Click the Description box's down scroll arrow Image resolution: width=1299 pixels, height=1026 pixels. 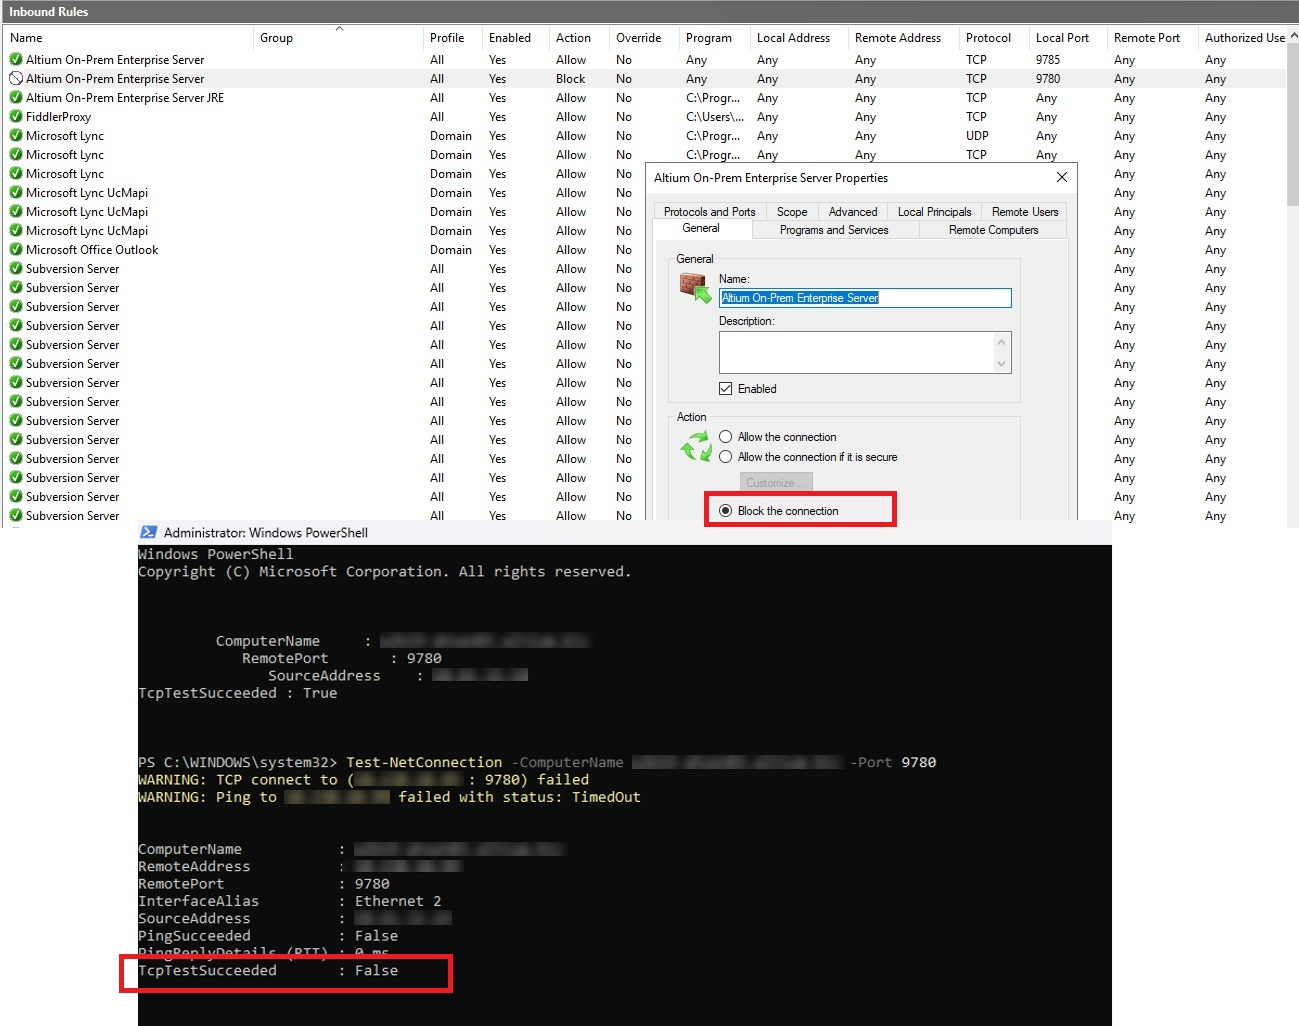[1001, 364]
